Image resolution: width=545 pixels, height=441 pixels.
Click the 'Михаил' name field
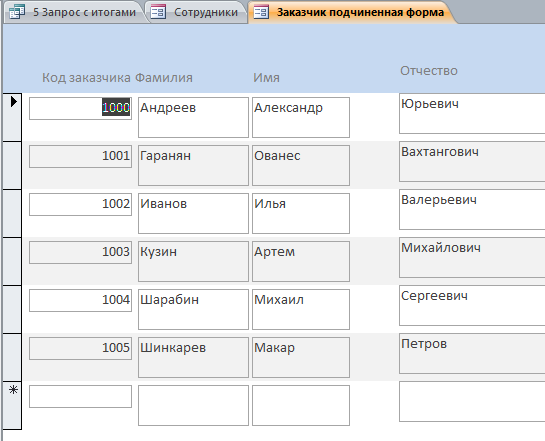301,309
